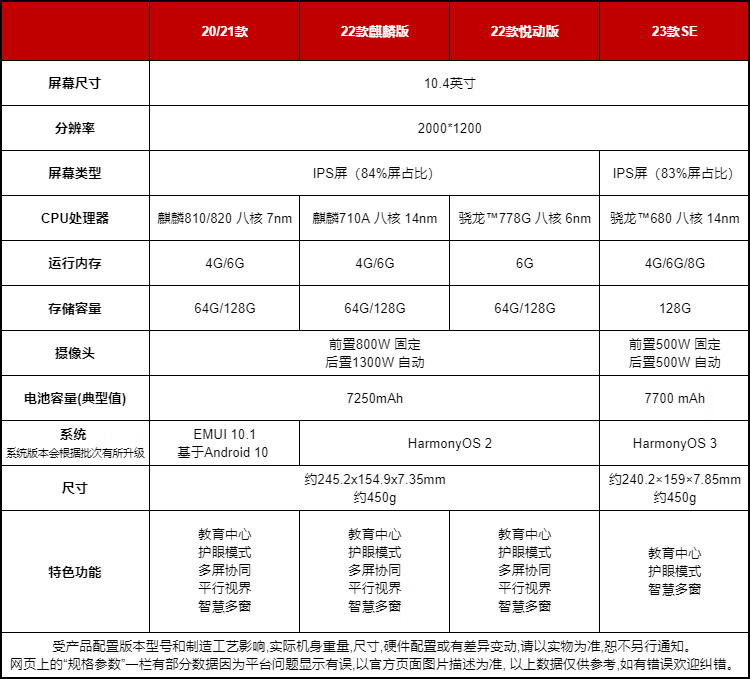Viewport: 750px width, 679px height.
Task: Click the IPS屏（83%屏占比）cell
Action: pyautogui.click(x=674, y=173)
